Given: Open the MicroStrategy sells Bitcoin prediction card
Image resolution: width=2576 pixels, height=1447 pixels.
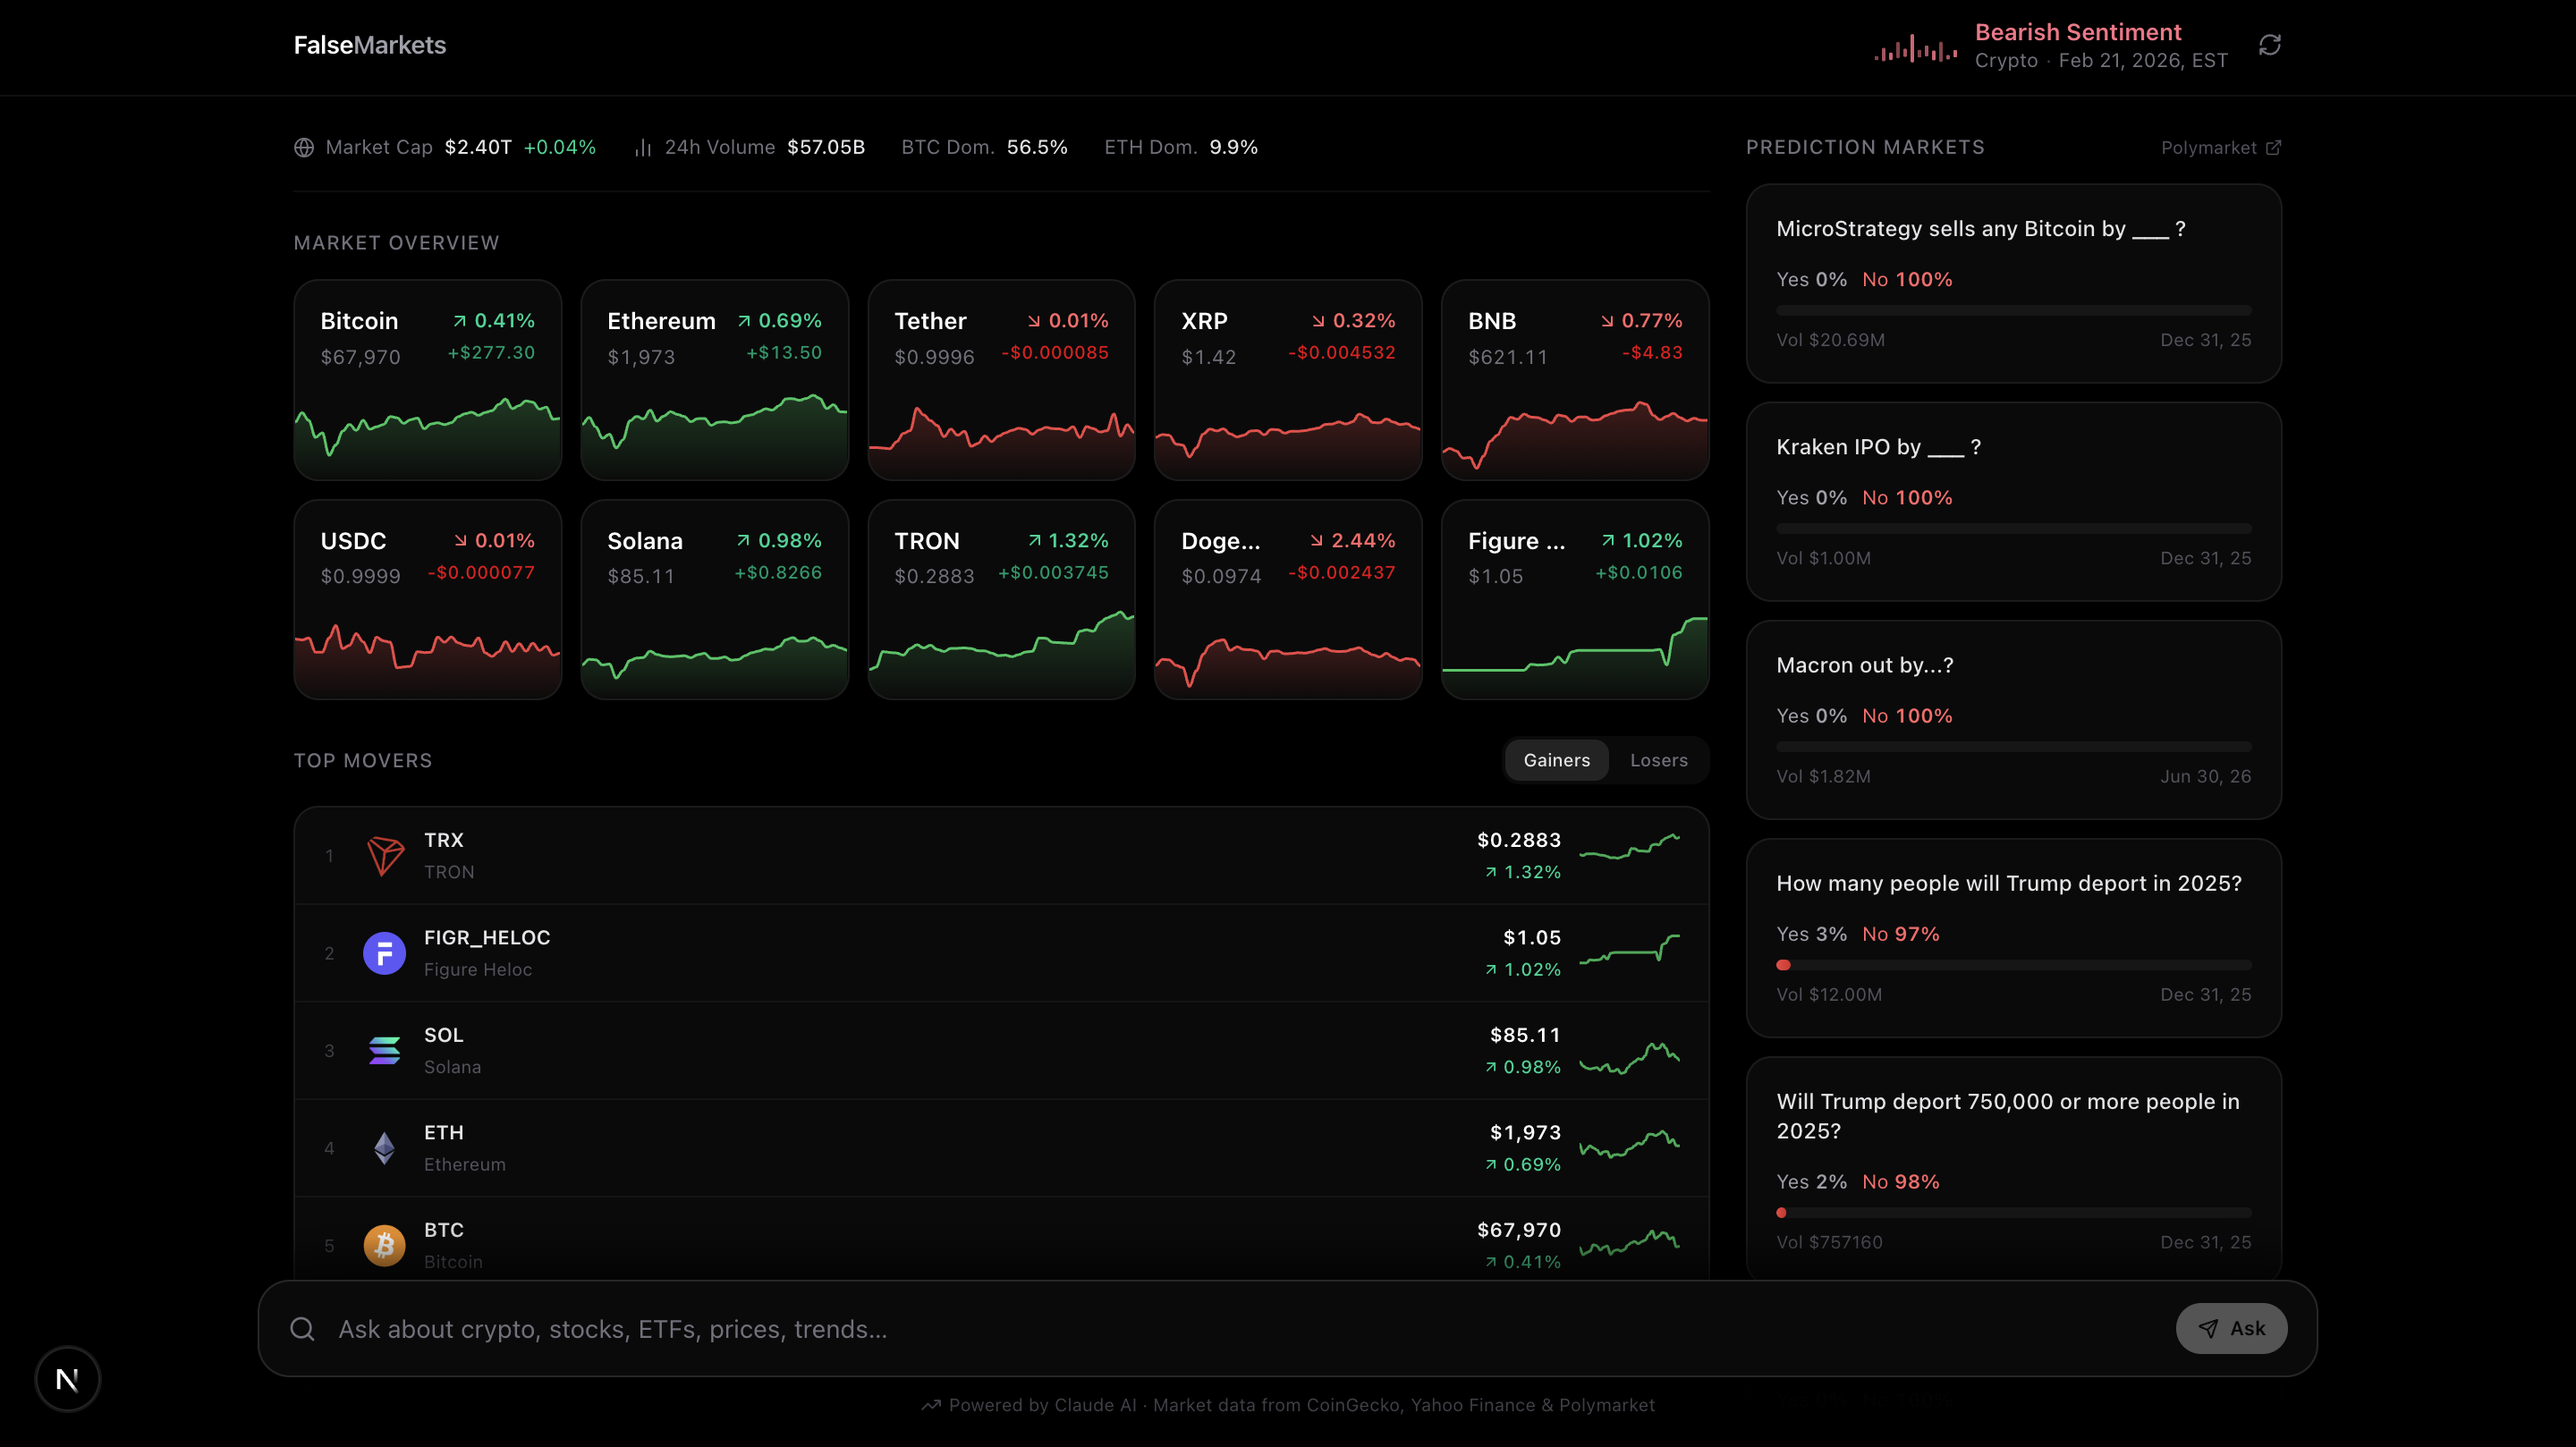Looking at the screenshot, I should [2013, 283].
